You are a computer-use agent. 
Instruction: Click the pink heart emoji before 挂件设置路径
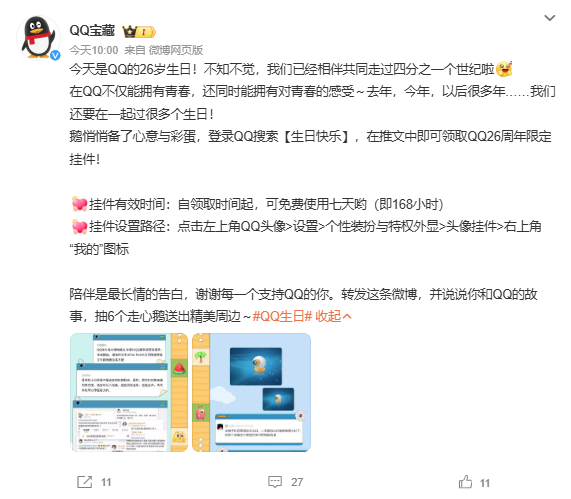click(x=79, y=227)
